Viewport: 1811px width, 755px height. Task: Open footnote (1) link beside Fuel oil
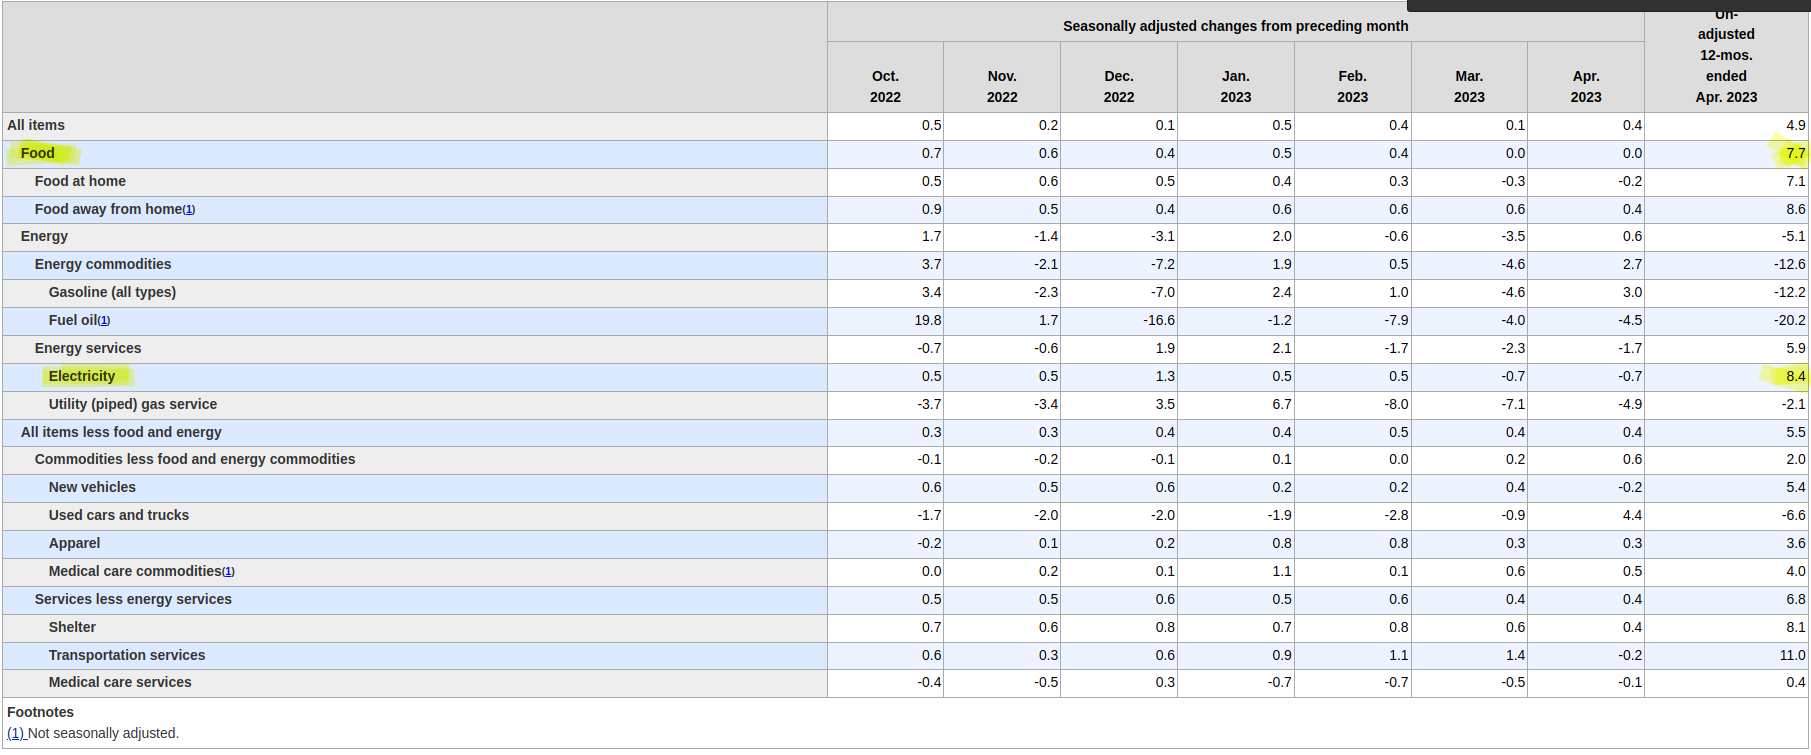(104, 321)
